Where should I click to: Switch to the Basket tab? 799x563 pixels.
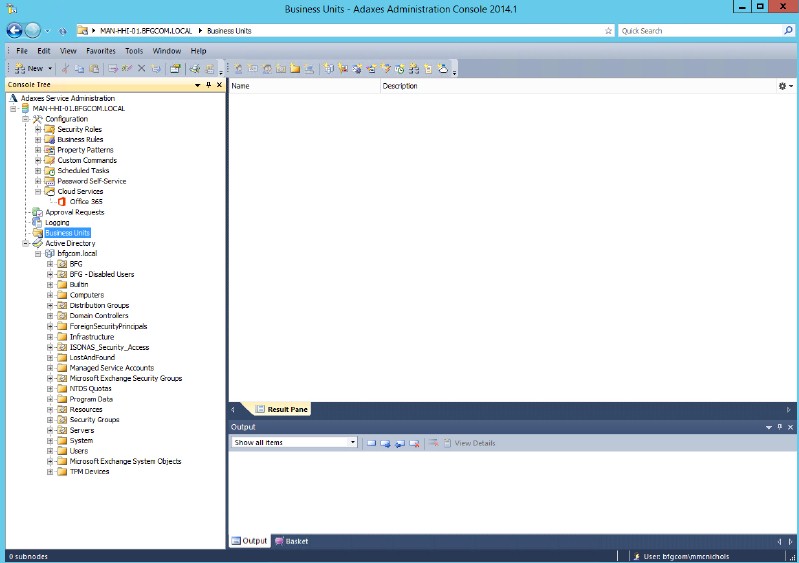coord(291,541)
